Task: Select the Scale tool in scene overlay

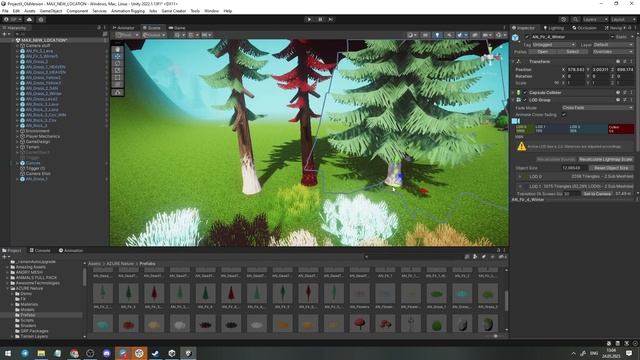Action: coord(118,70)
